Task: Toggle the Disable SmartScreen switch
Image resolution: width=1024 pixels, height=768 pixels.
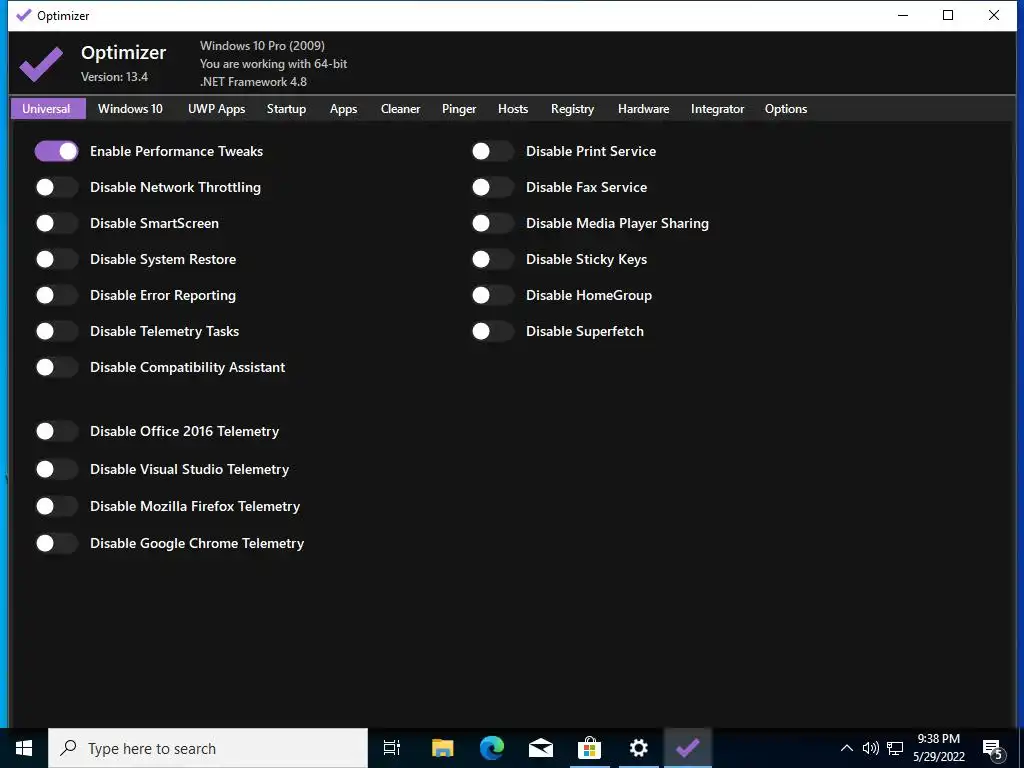Action: click(56, 223)
